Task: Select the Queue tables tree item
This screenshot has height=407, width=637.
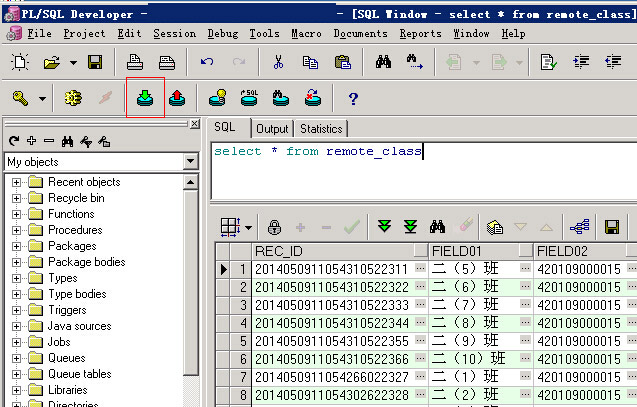Action: (x=80, y=374)
